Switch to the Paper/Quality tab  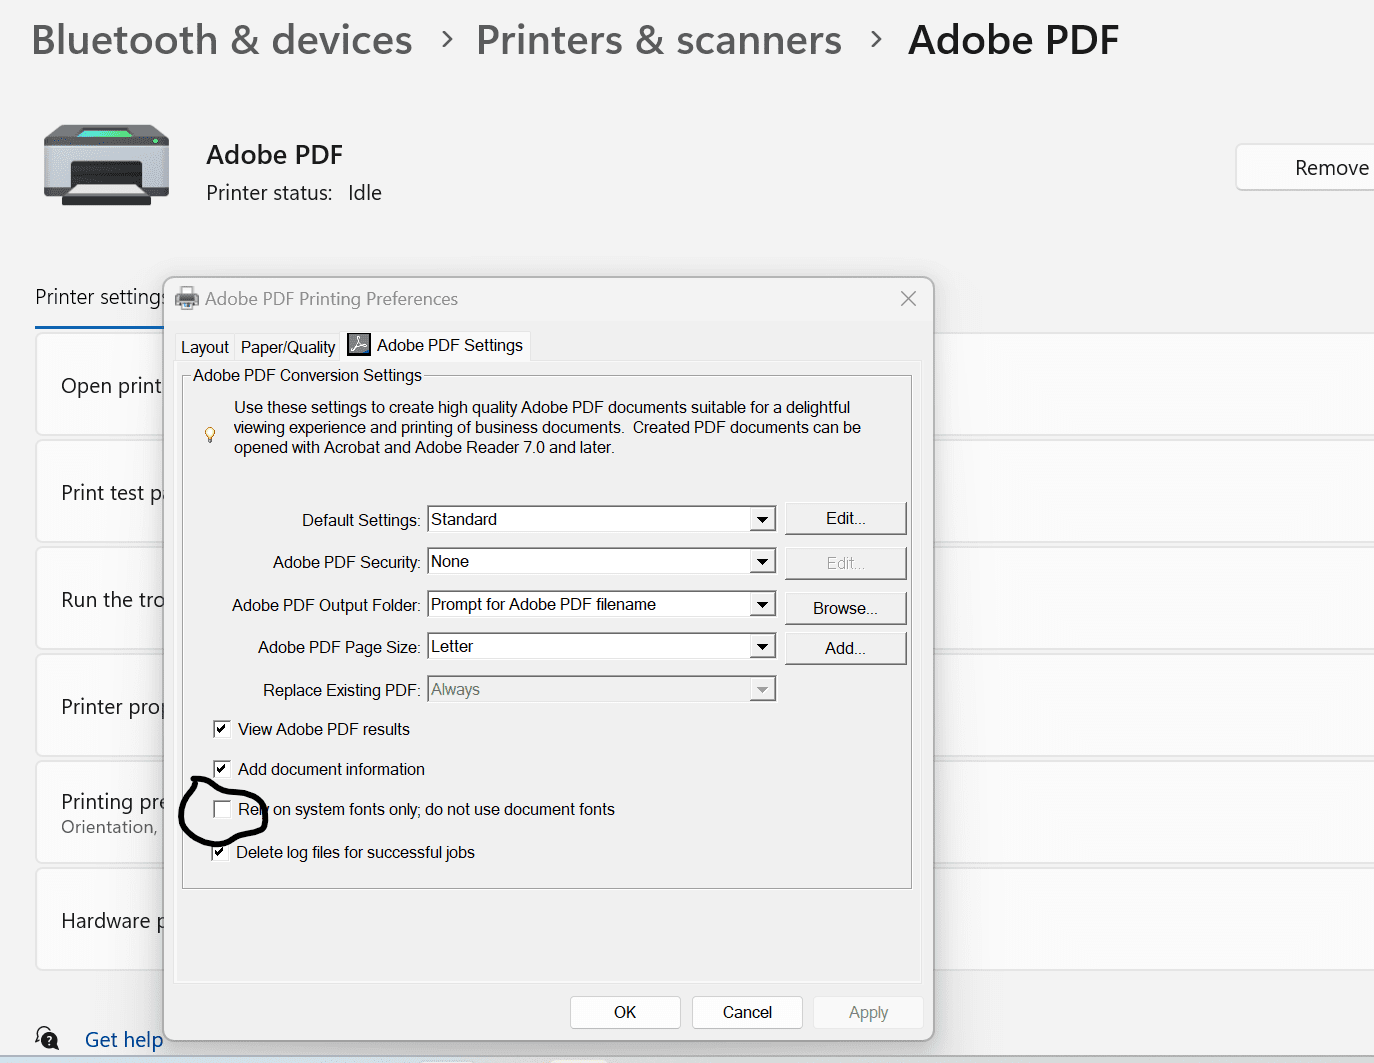pos(288,347)
